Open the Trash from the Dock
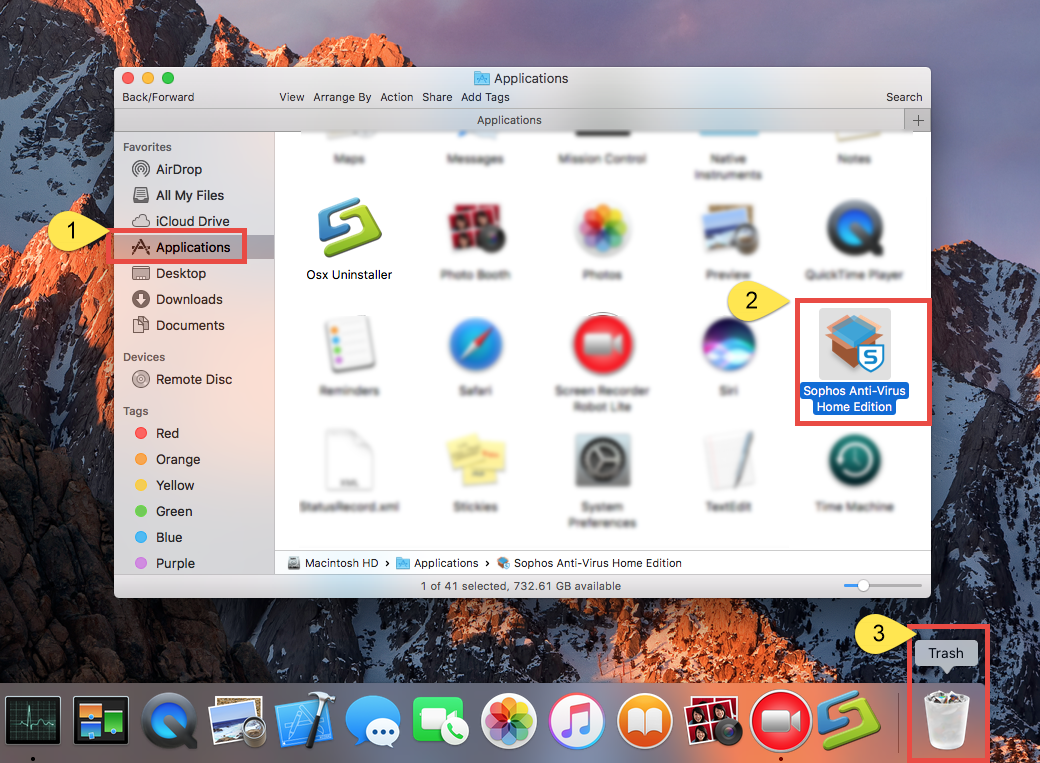Image resolution: width=1040 pixels, height=763 pixels. pyautogui.click(x=946, y=715)
